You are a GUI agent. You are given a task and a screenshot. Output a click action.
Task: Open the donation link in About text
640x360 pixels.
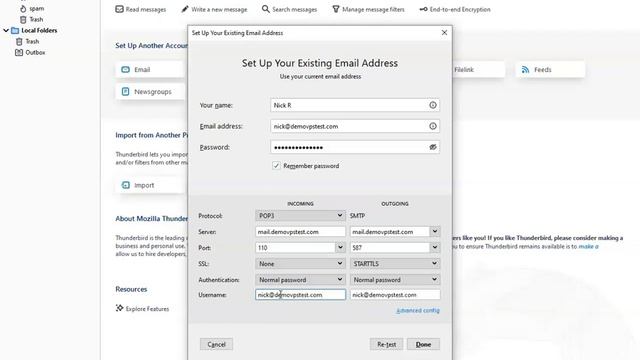588,247
